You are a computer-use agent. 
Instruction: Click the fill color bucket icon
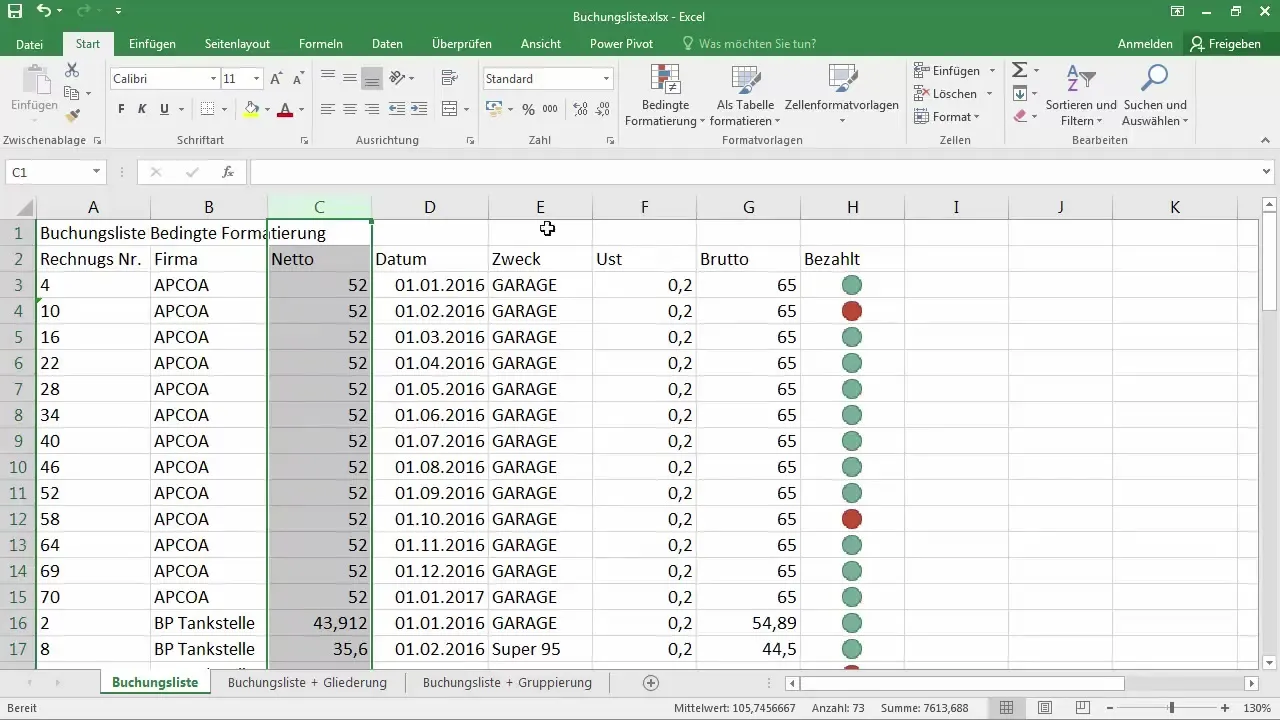tap(251, 109)
